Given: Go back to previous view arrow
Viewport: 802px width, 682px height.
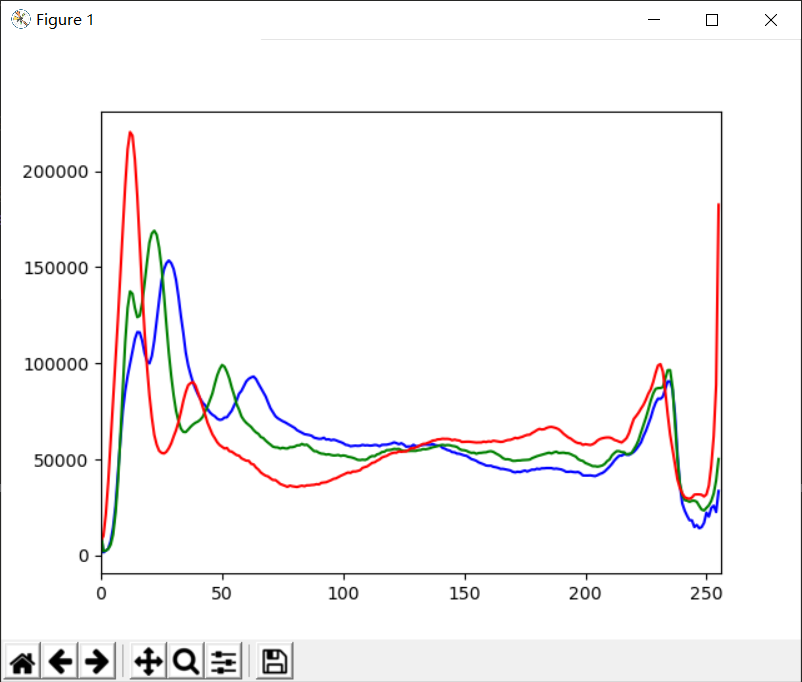Looking at the screenshot, I should pyautogui.click(x=60, y=662).
